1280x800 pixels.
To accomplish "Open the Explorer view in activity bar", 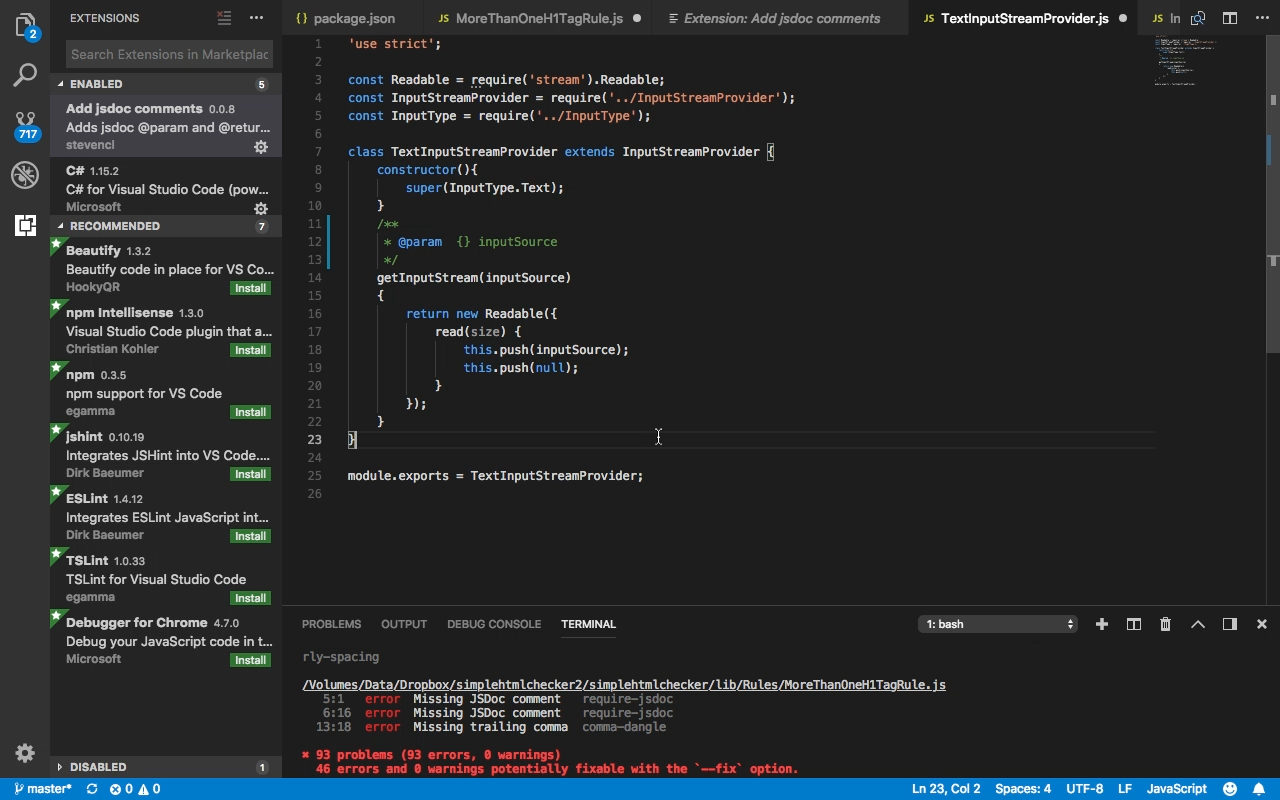I will point(25,25).
